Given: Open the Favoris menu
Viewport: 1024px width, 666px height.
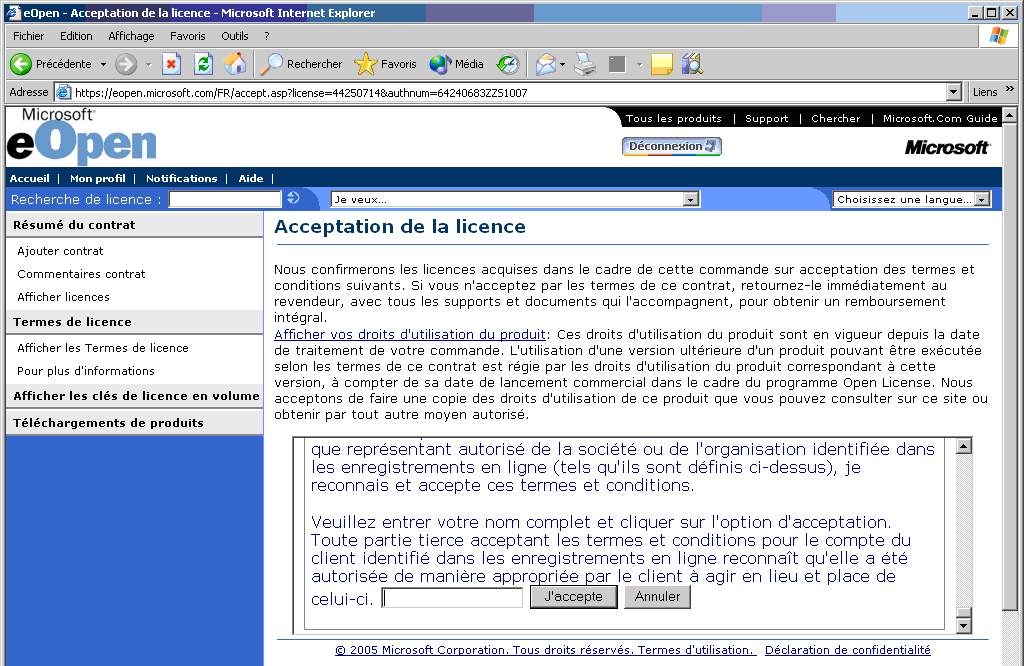Looking at the screenshot, I should pyautogui.click(x=187, y=36).
